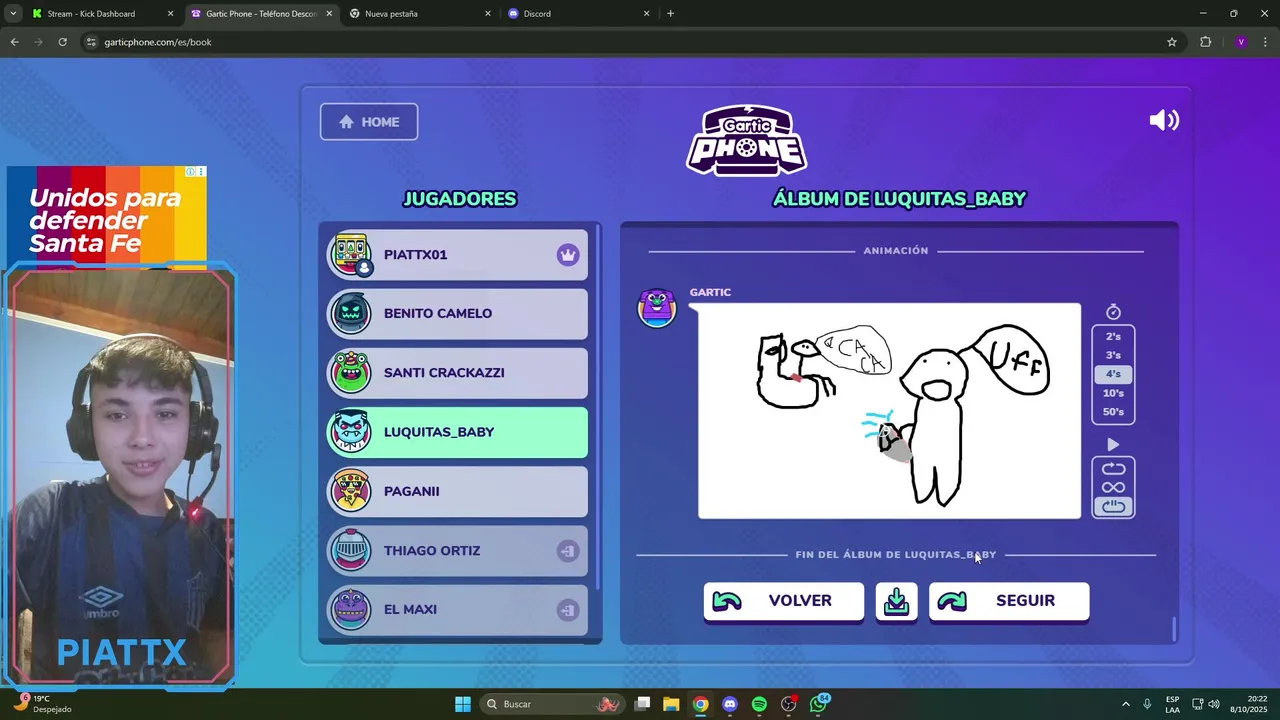Open WhatsApp from the taskbar

[819, 704]
